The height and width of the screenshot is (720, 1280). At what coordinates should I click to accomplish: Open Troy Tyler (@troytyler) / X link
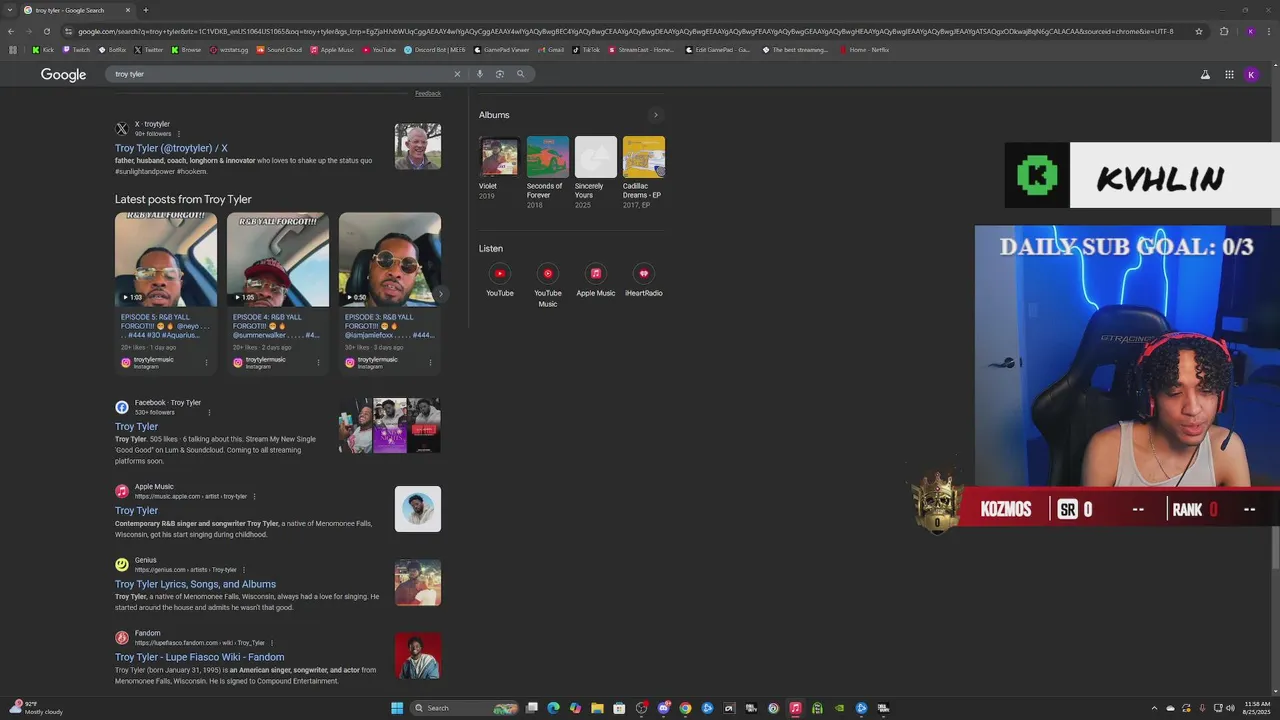coord(171,148)
